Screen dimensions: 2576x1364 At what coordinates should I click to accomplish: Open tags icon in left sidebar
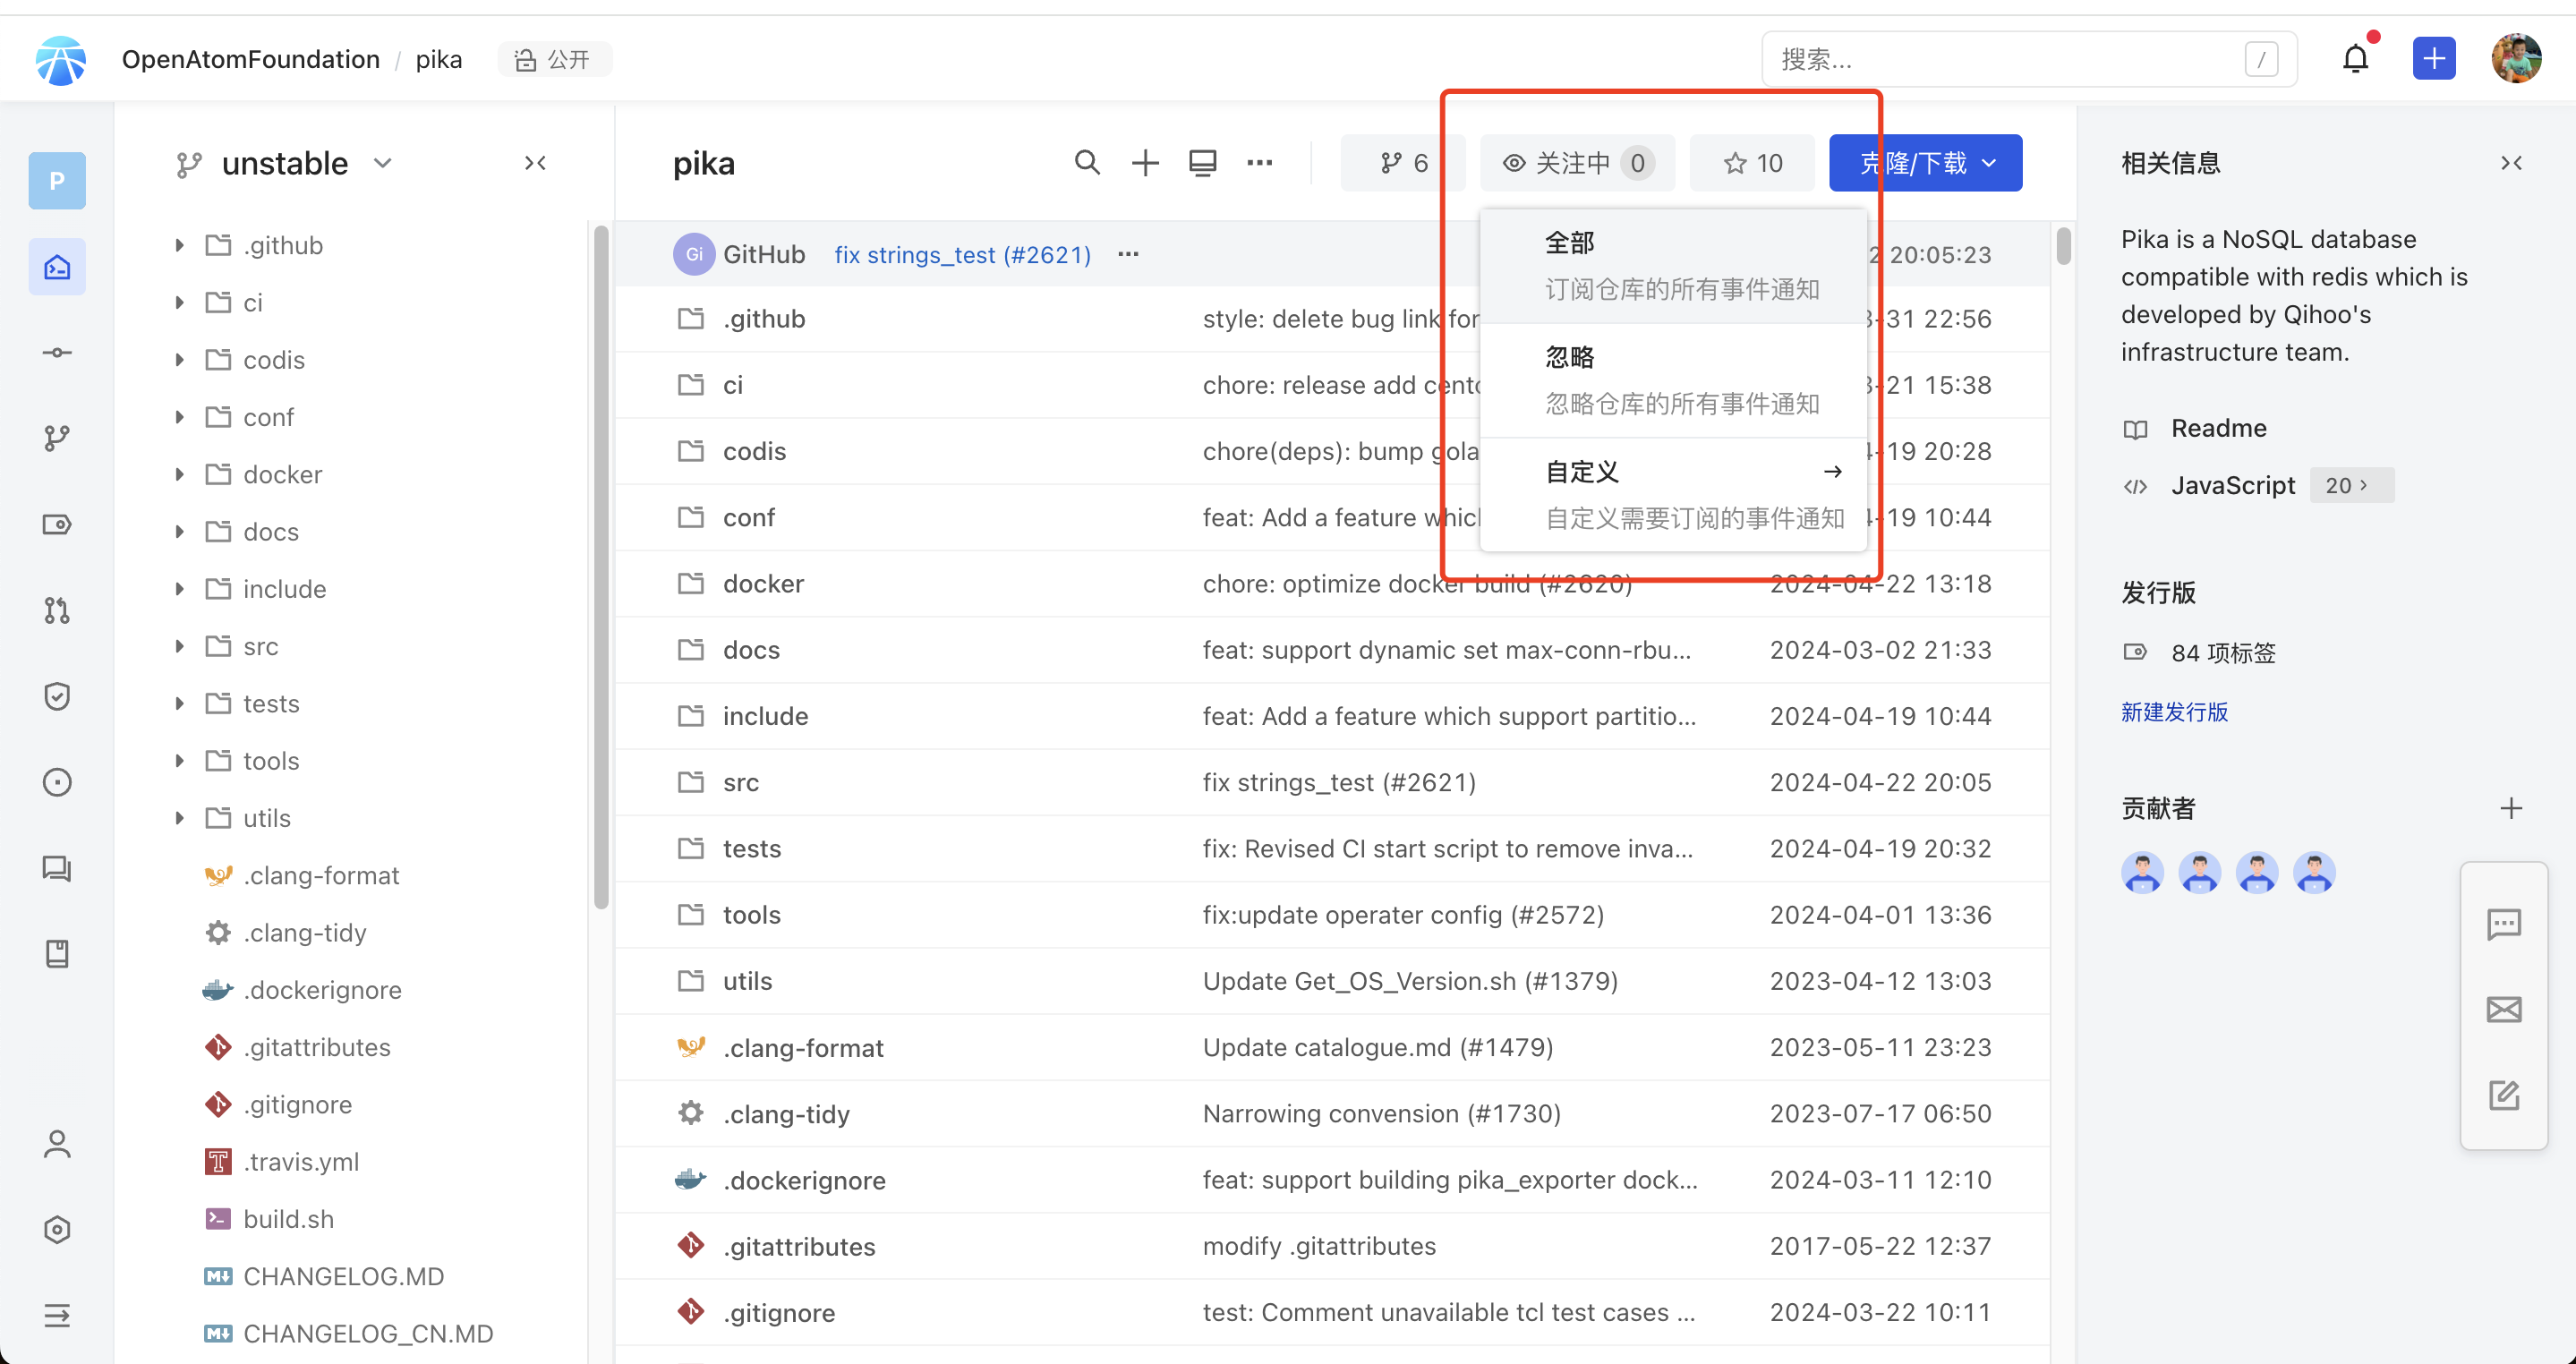[57, 524]
